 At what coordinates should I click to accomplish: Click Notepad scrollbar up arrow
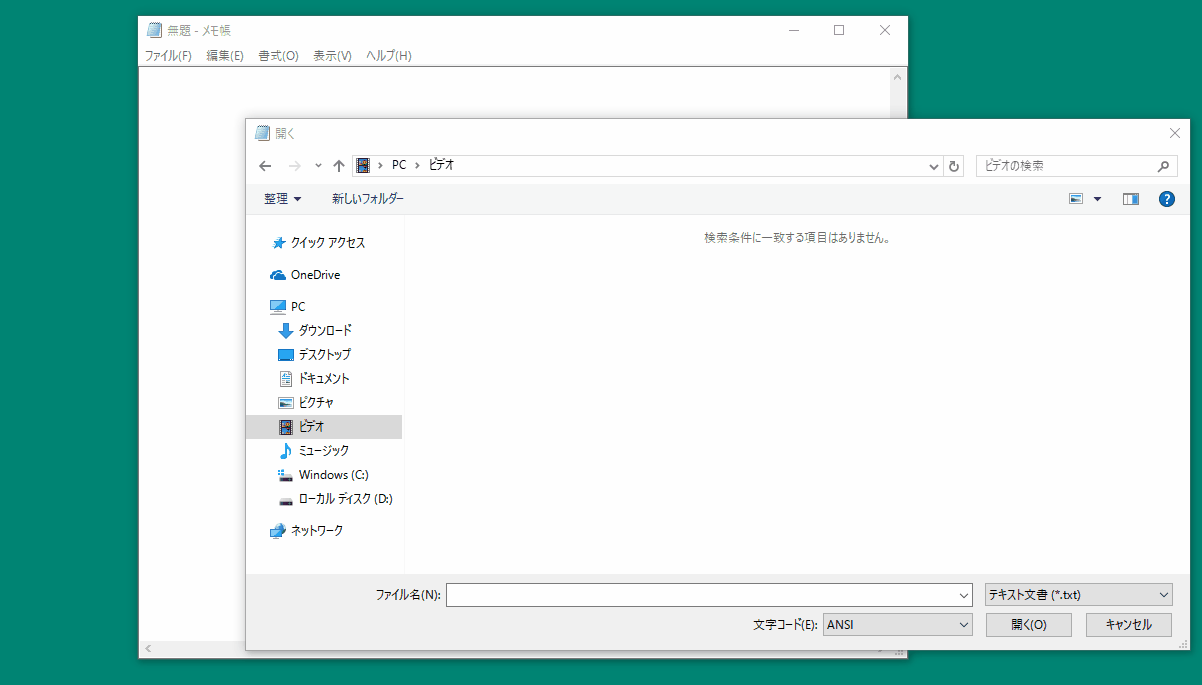[897, 77]
